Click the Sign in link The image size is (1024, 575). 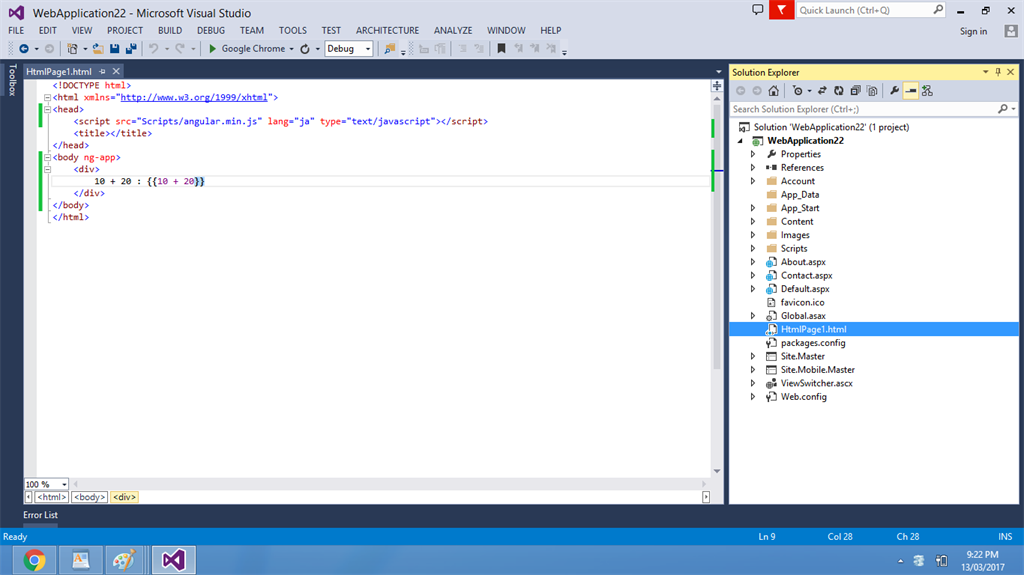973,31
